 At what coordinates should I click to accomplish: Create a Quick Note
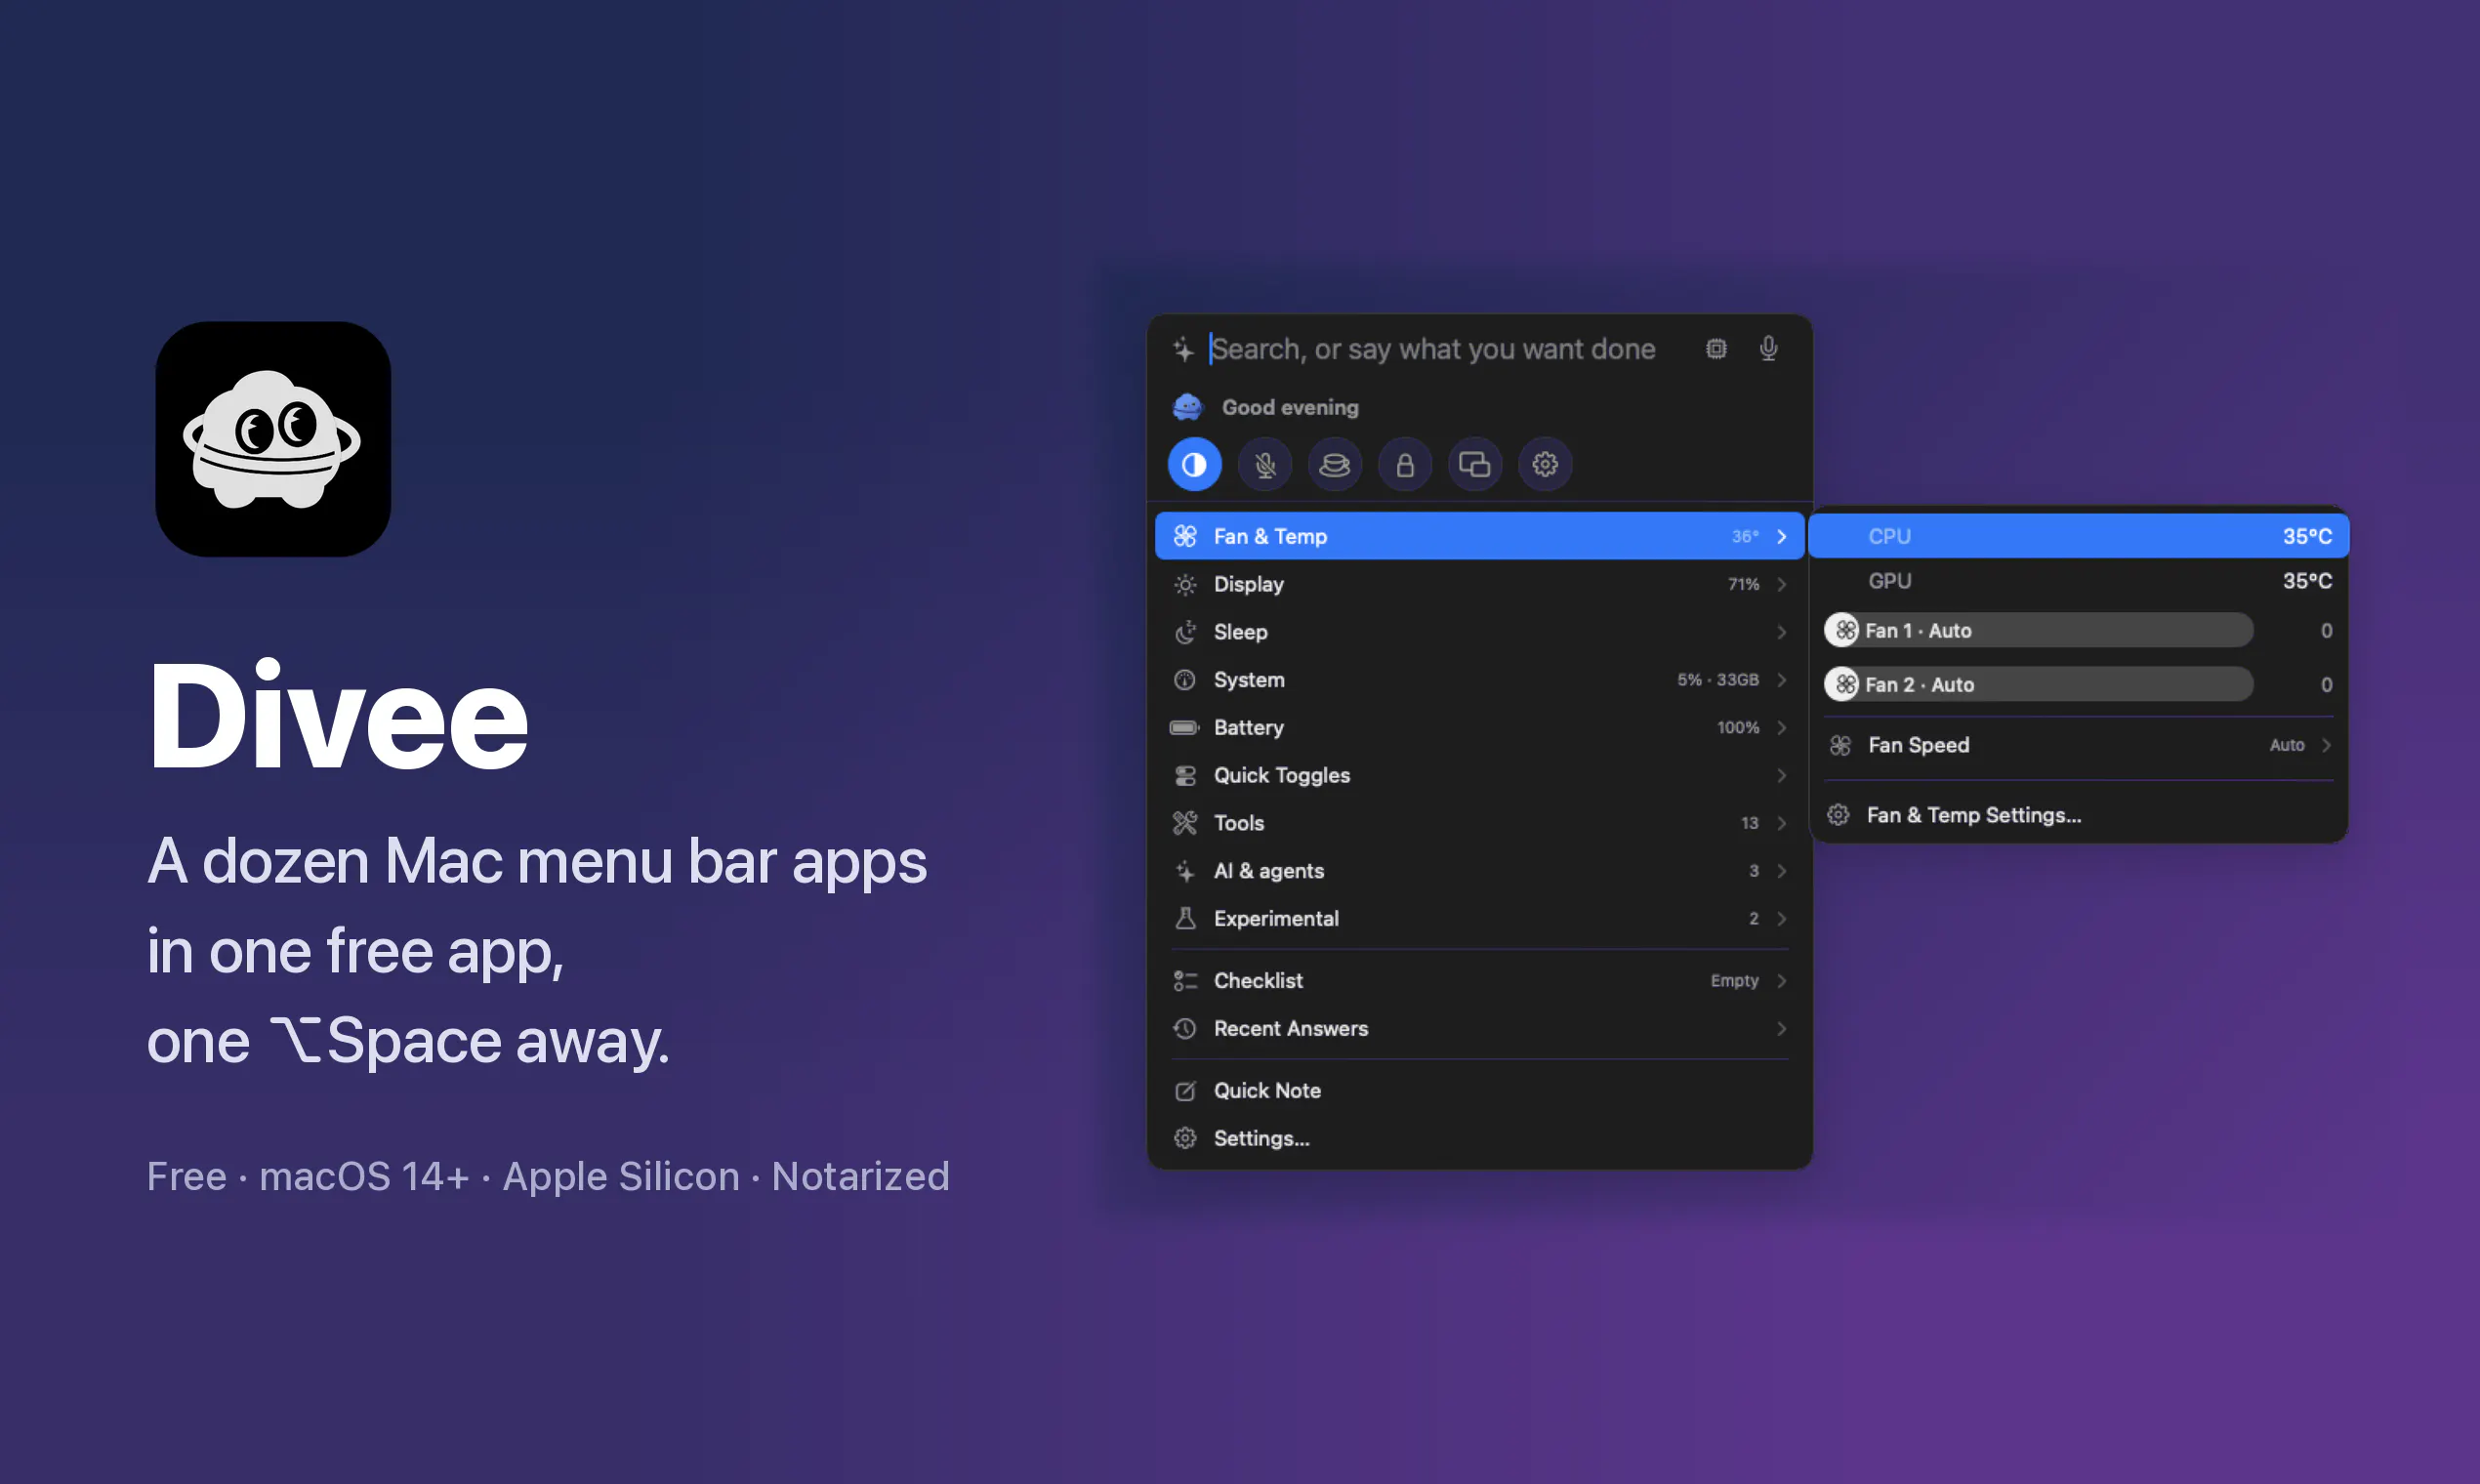coord(1479,1091)
